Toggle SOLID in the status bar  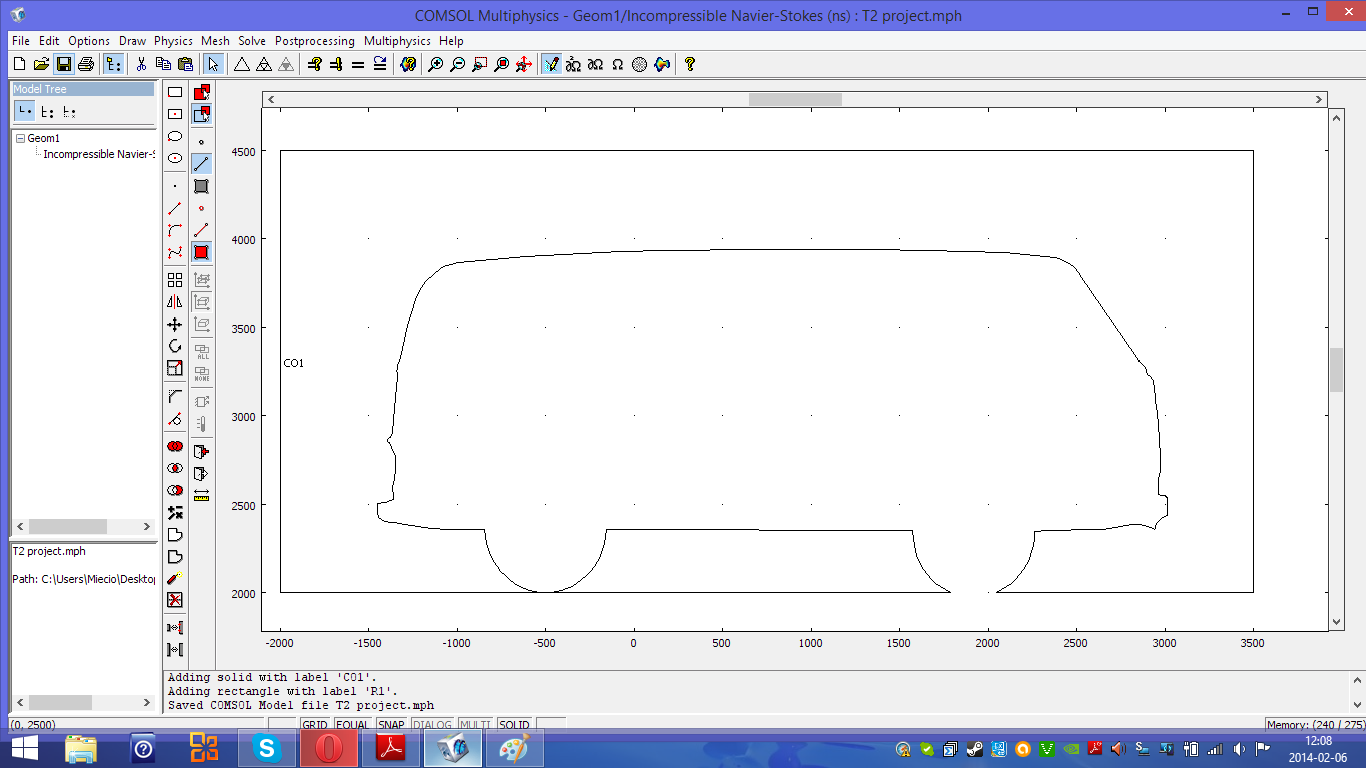pyautogui.click(x=514, y=725)
